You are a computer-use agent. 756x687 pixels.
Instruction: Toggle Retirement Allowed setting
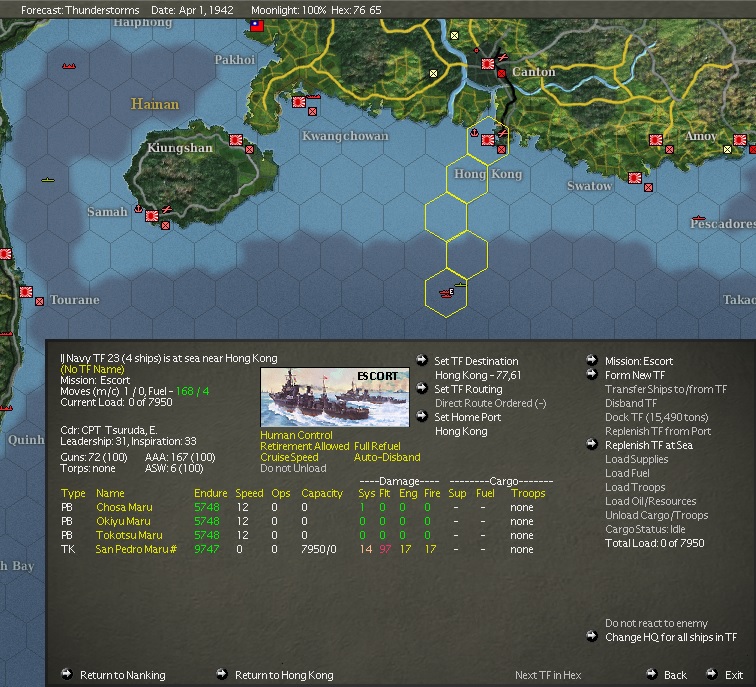tap(304, 446)
